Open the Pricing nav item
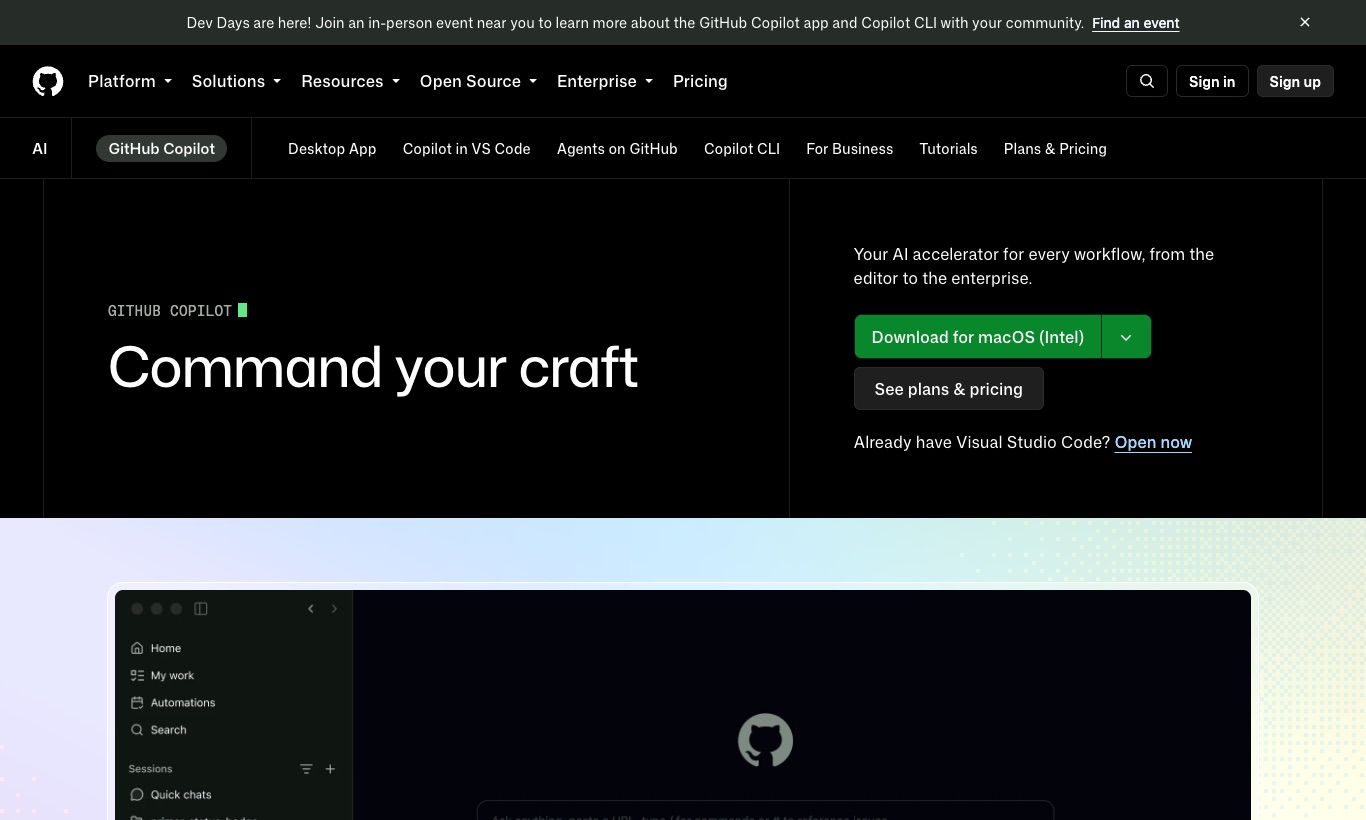1366x820 pixels. (x=700, y=81)
